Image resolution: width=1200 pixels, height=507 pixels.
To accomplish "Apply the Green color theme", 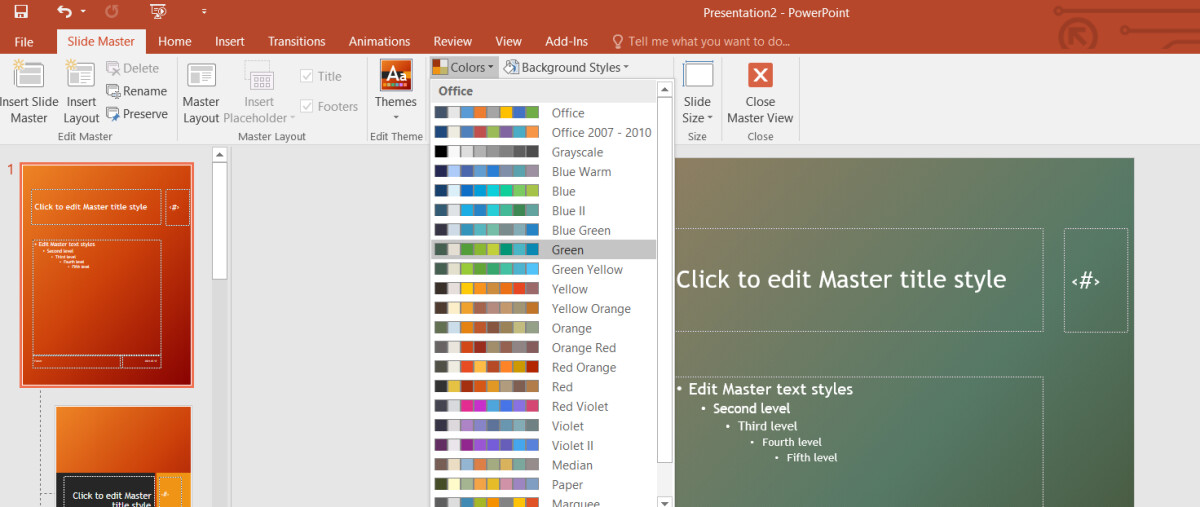I will click(544, 250).
